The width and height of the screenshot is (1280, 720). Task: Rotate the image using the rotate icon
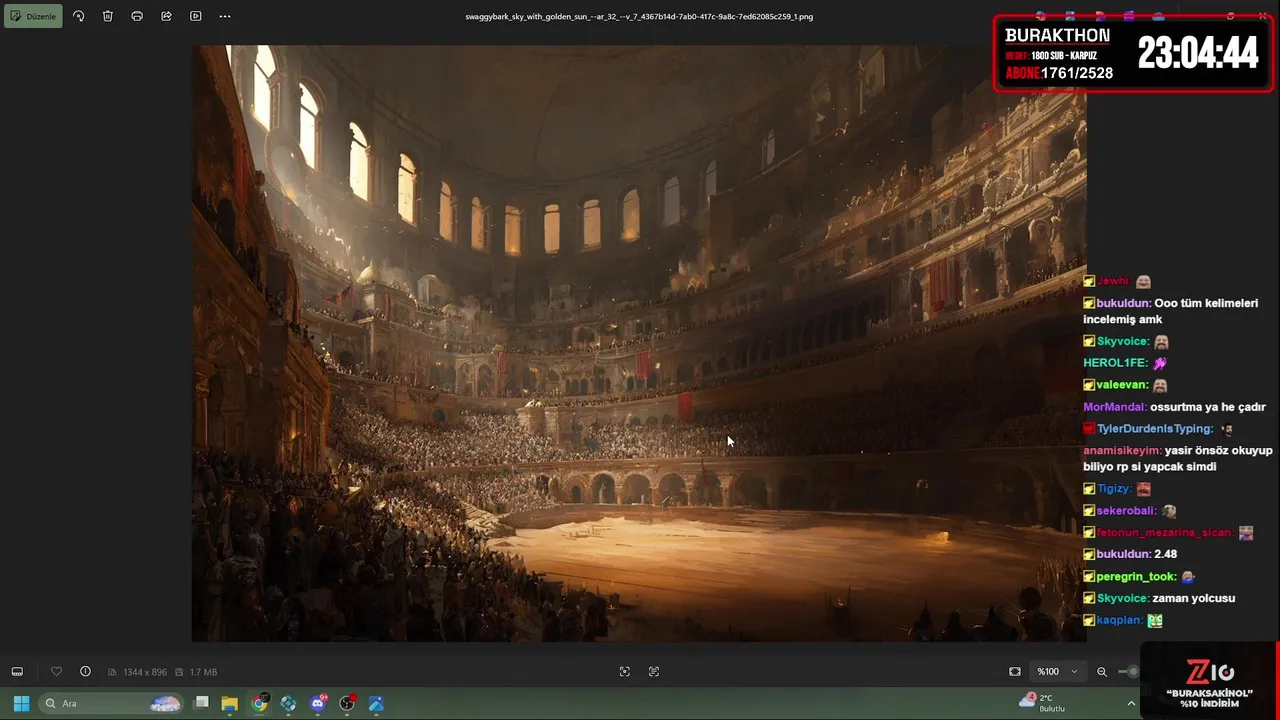(79, 16)
